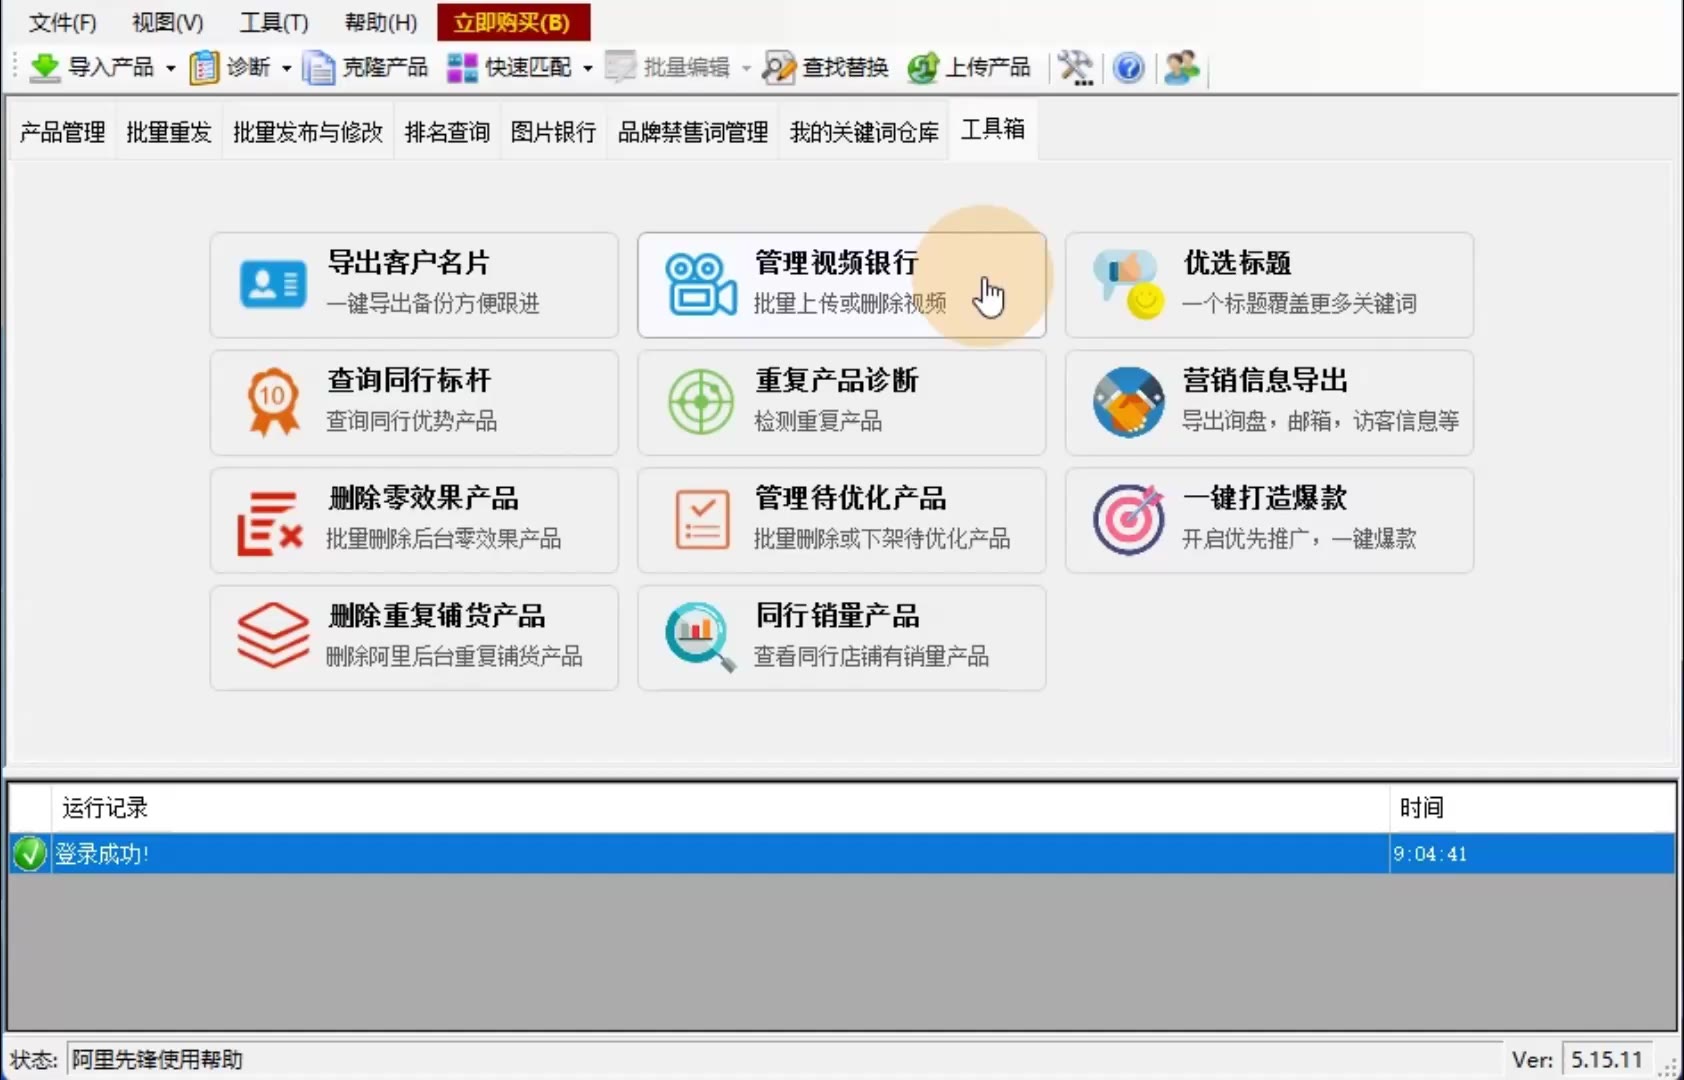This screenshot has height=1080, width=1684.
Task: Open the 删除重复铺货产品 tool title
Action: pyautogui.click(x=437, y=616)
